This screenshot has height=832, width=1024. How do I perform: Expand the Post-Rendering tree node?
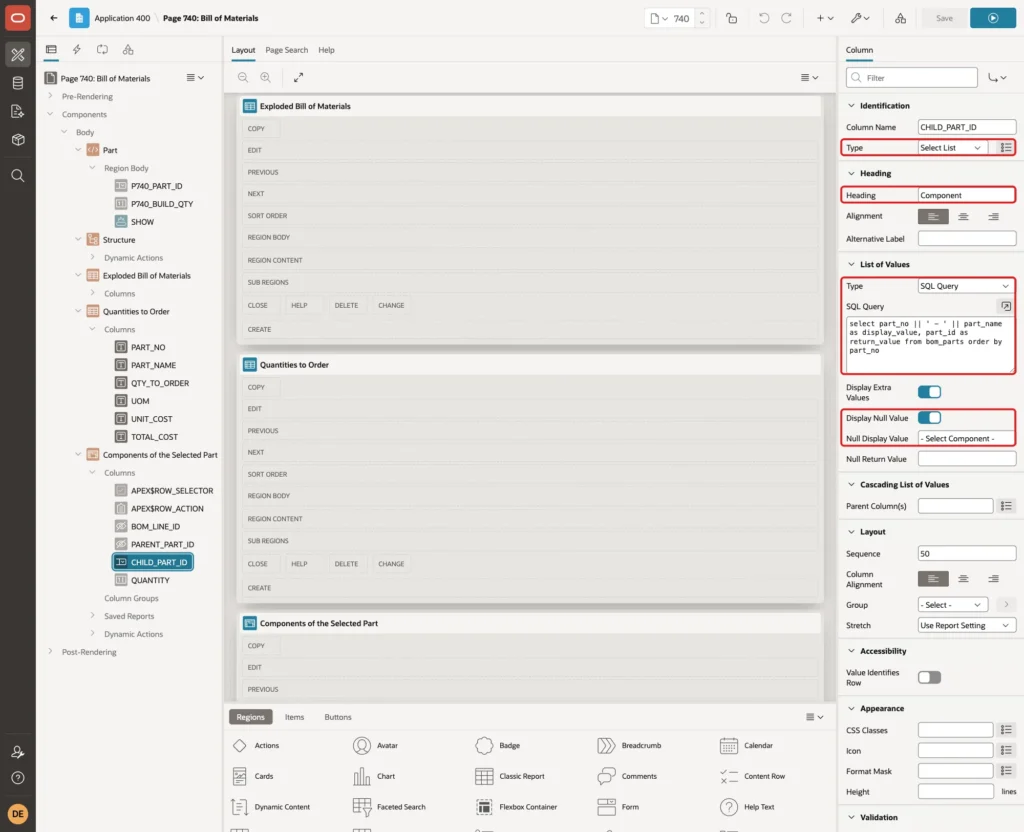click(x=50, y=652)
